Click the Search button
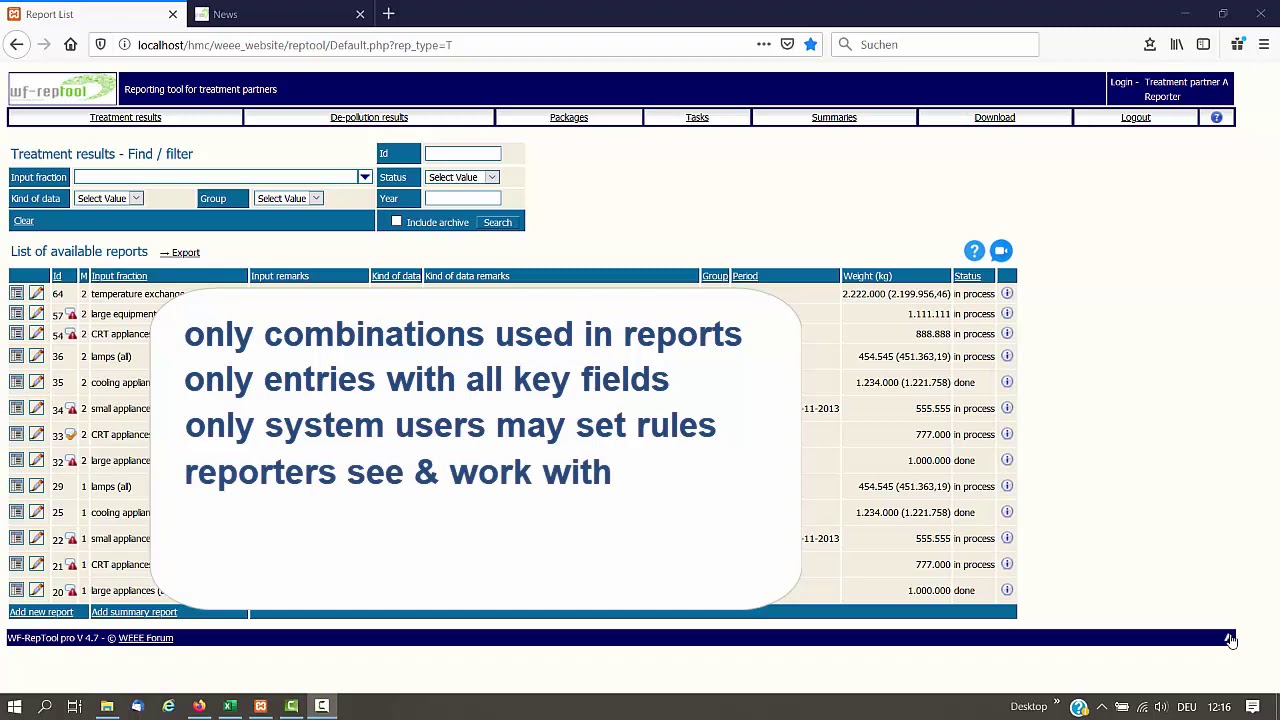The height and width of the screenshot is (720, 1280). (x=497, y=222)
